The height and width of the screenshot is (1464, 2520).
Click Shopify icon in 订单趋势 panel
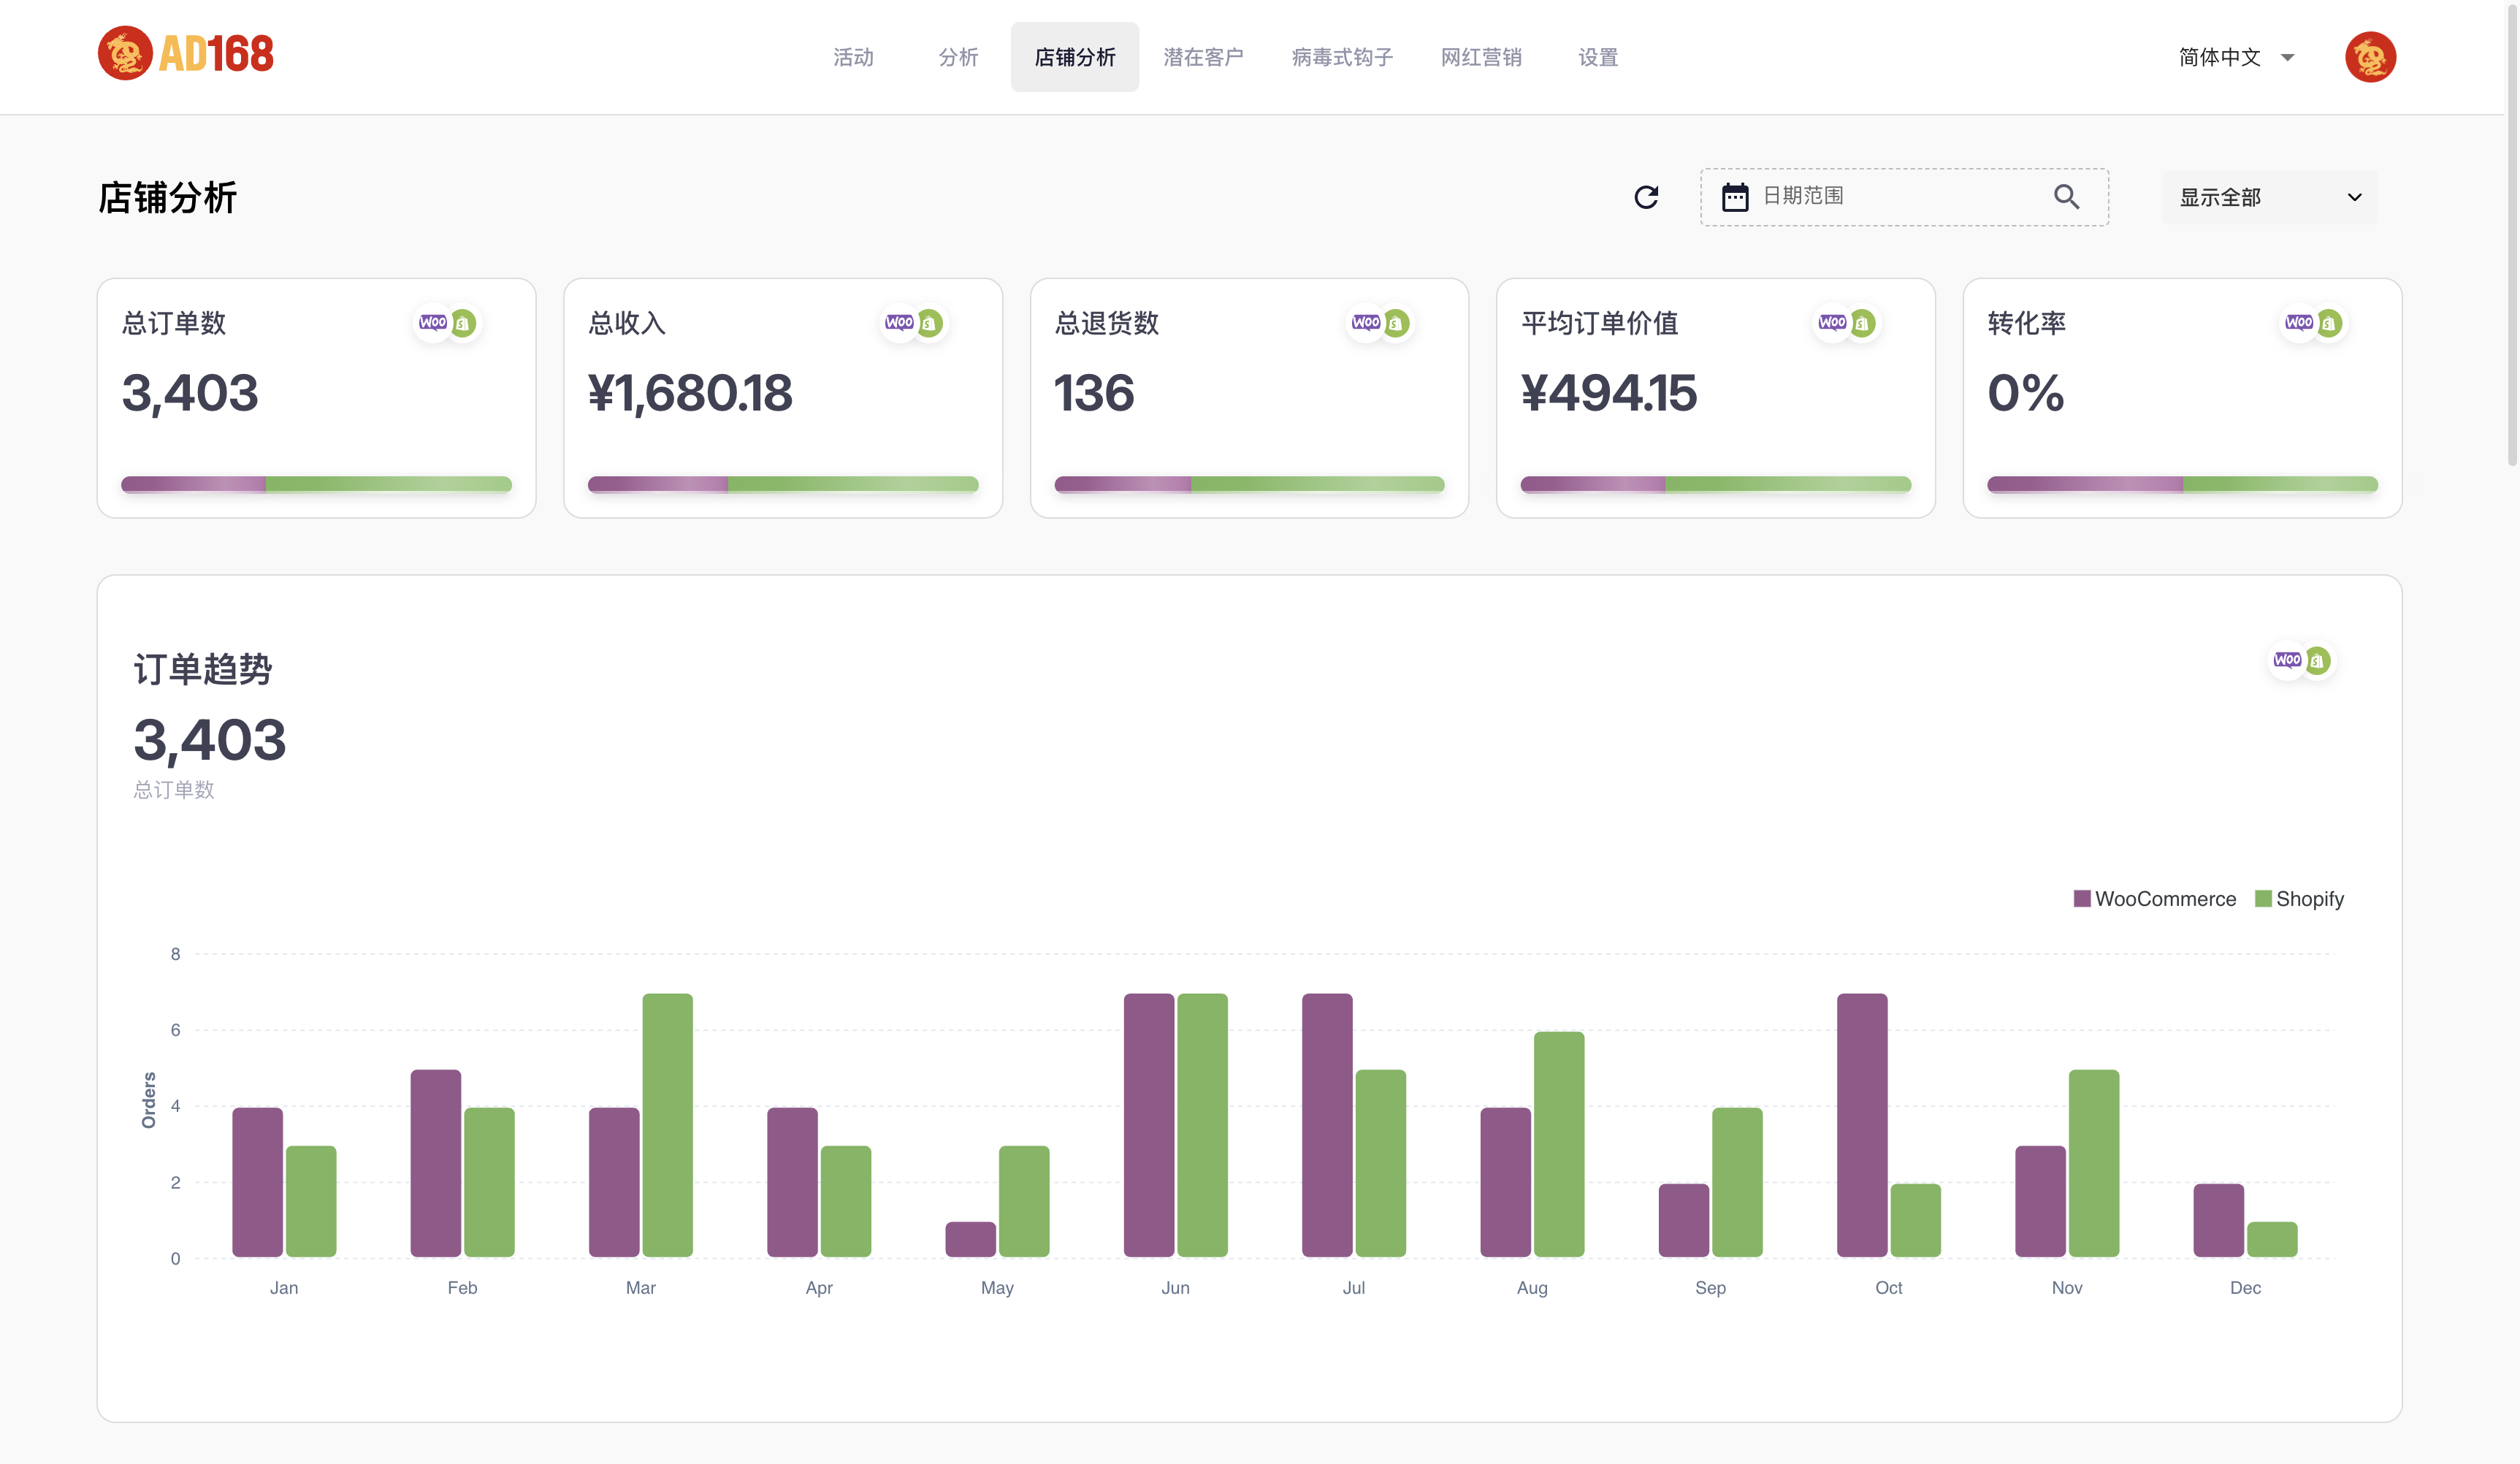(x=2317, y=660)
